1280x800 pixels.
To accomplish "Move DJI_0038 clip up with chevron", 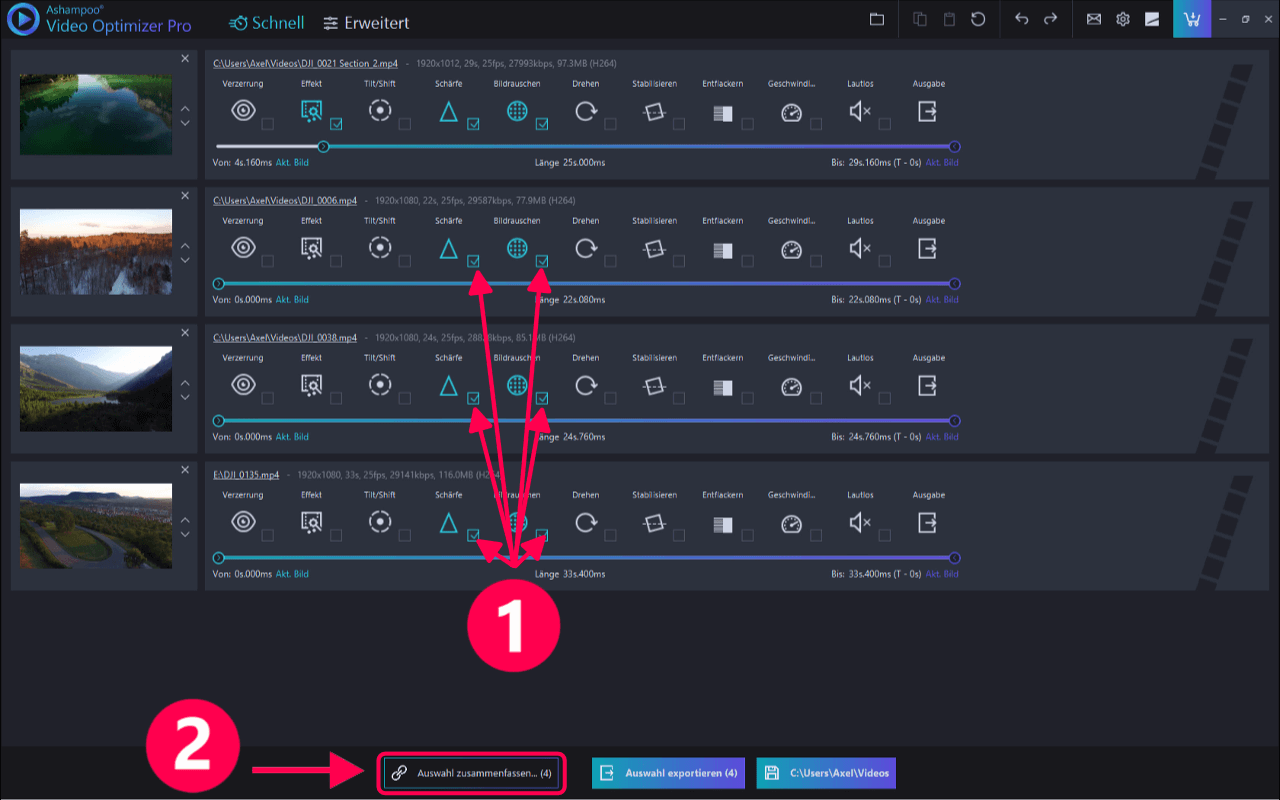I will (185, 382).
